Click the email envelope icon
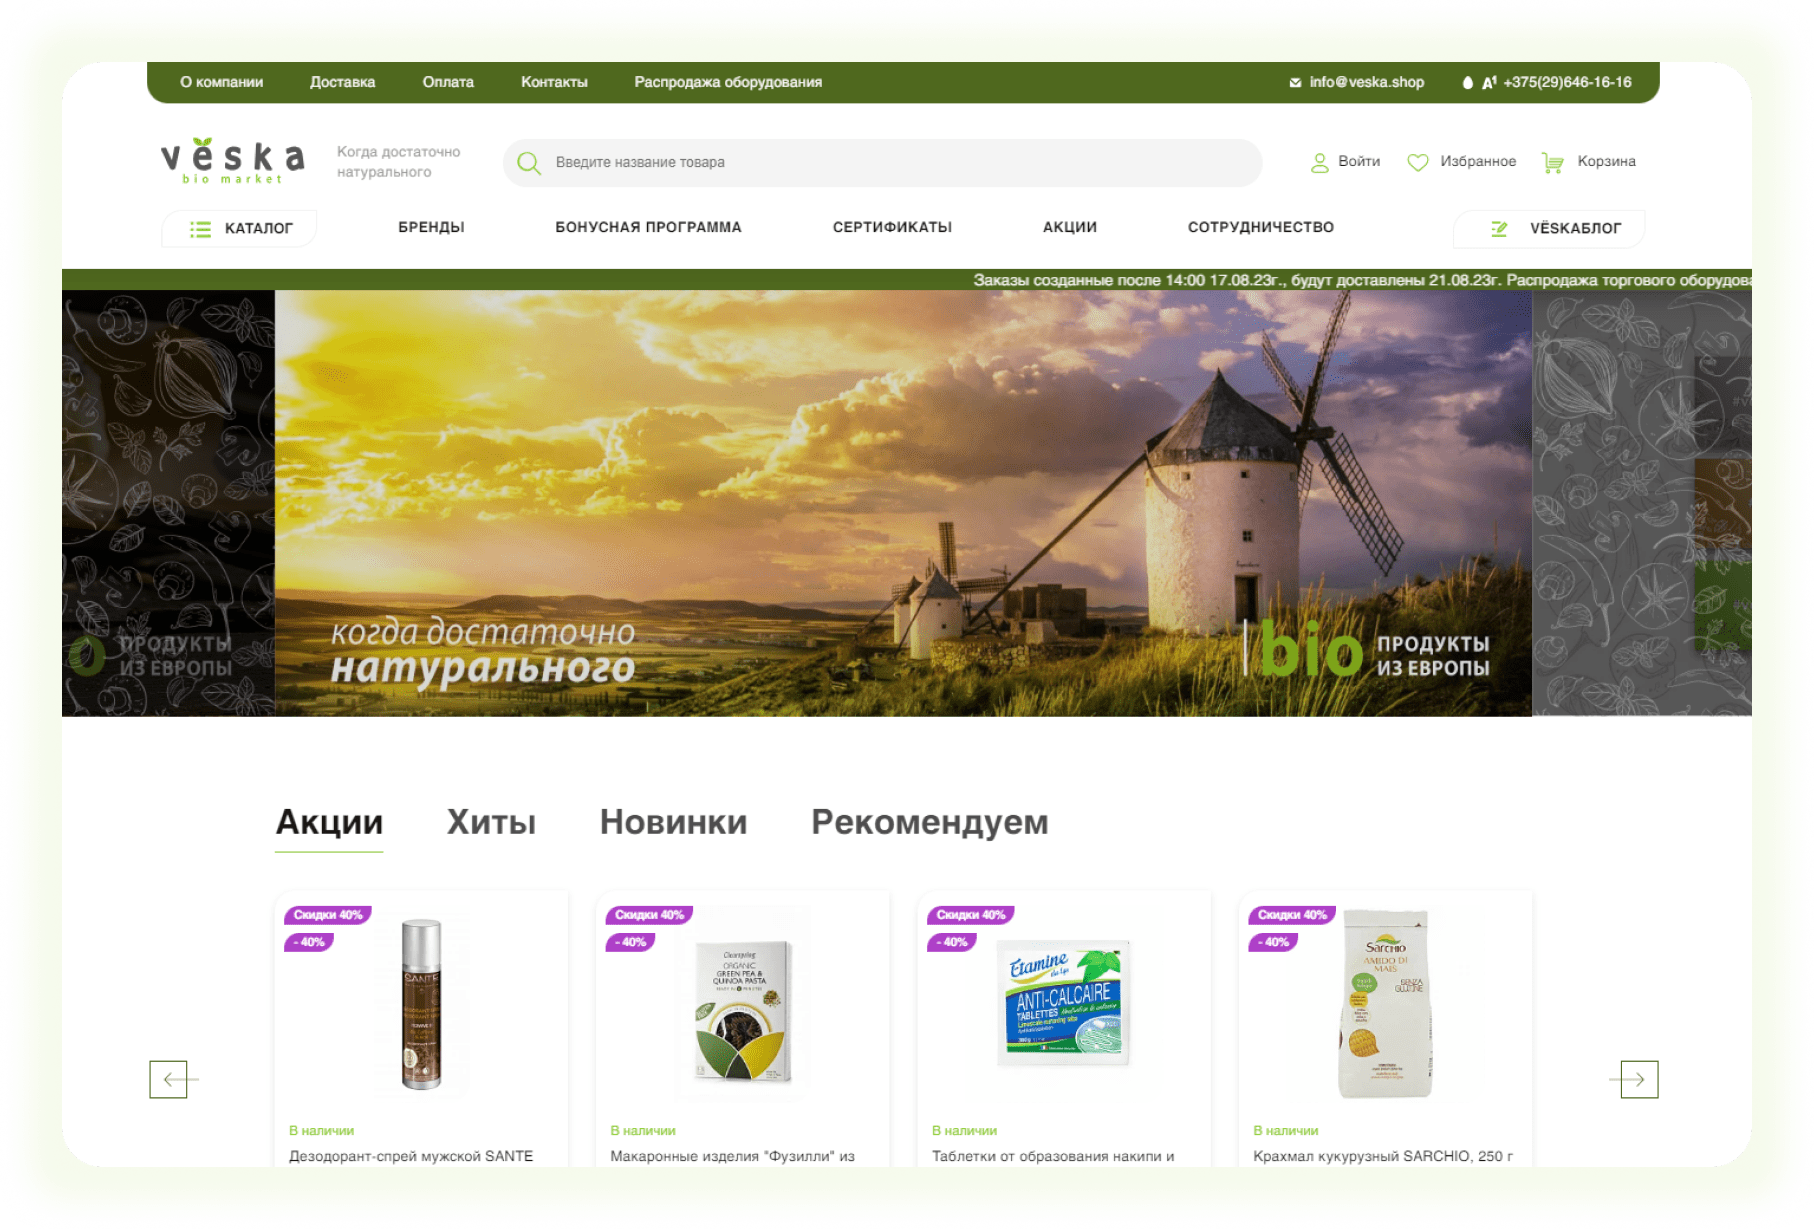 [1295, 83]
